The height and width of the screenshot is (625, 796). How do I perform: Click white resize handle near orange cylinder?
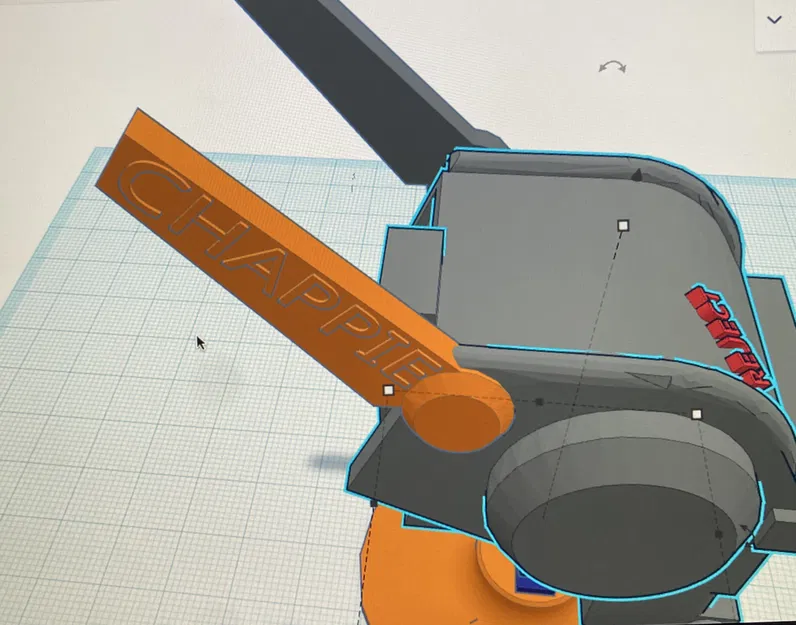click(x=388, y=390)
